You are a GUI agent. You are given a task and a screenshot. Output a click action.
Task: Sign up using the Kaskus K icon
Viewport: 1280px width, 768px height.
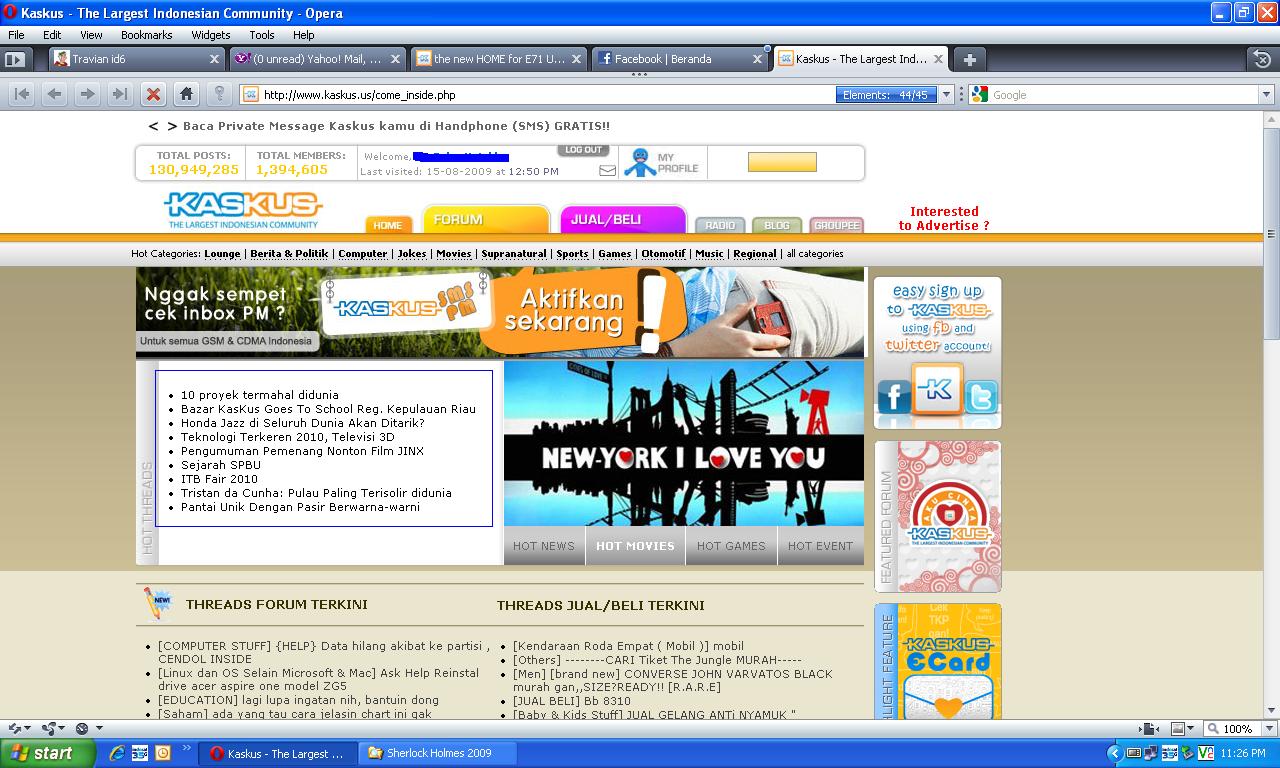(937, 389)
